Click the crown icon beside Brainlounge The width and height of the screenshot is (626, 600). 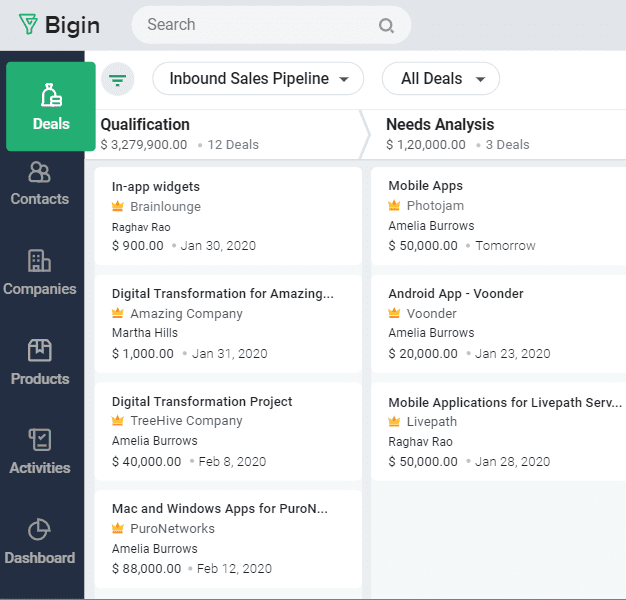point(117,206)
